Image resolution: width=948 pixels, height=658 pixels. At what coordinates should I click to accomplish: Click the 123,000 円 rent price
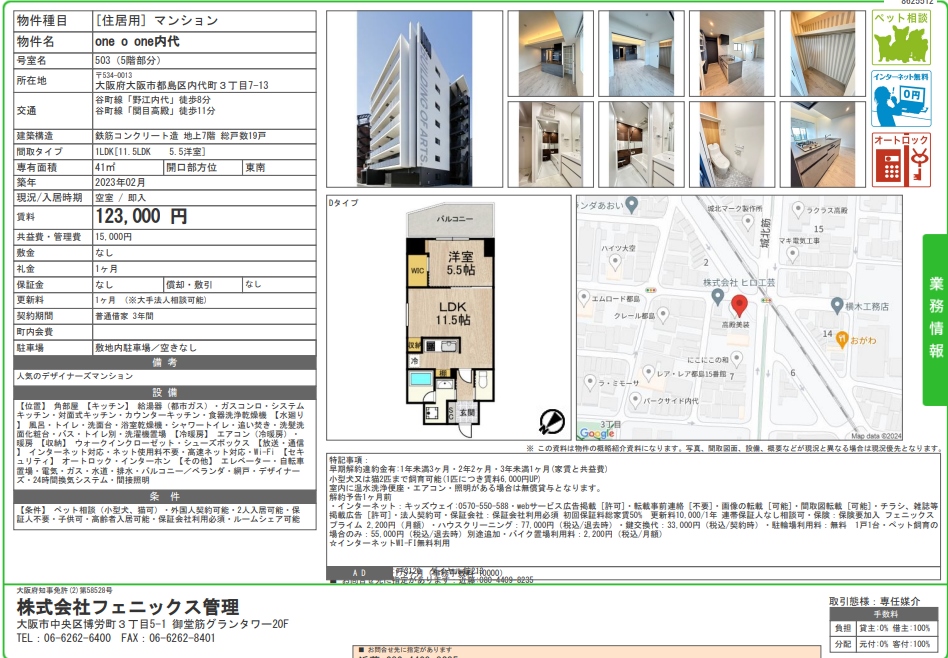click(x=141, y=216)
